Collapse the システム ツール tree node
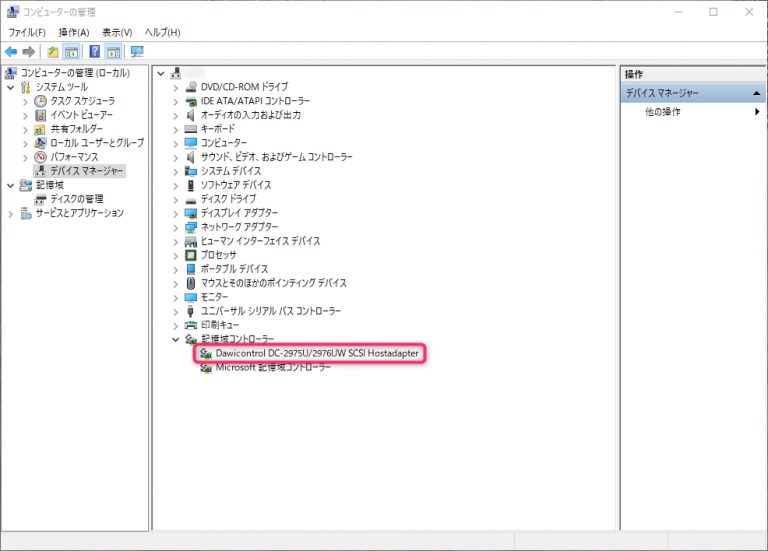This screenshot has height=551, width=768. tap(11, 88)
